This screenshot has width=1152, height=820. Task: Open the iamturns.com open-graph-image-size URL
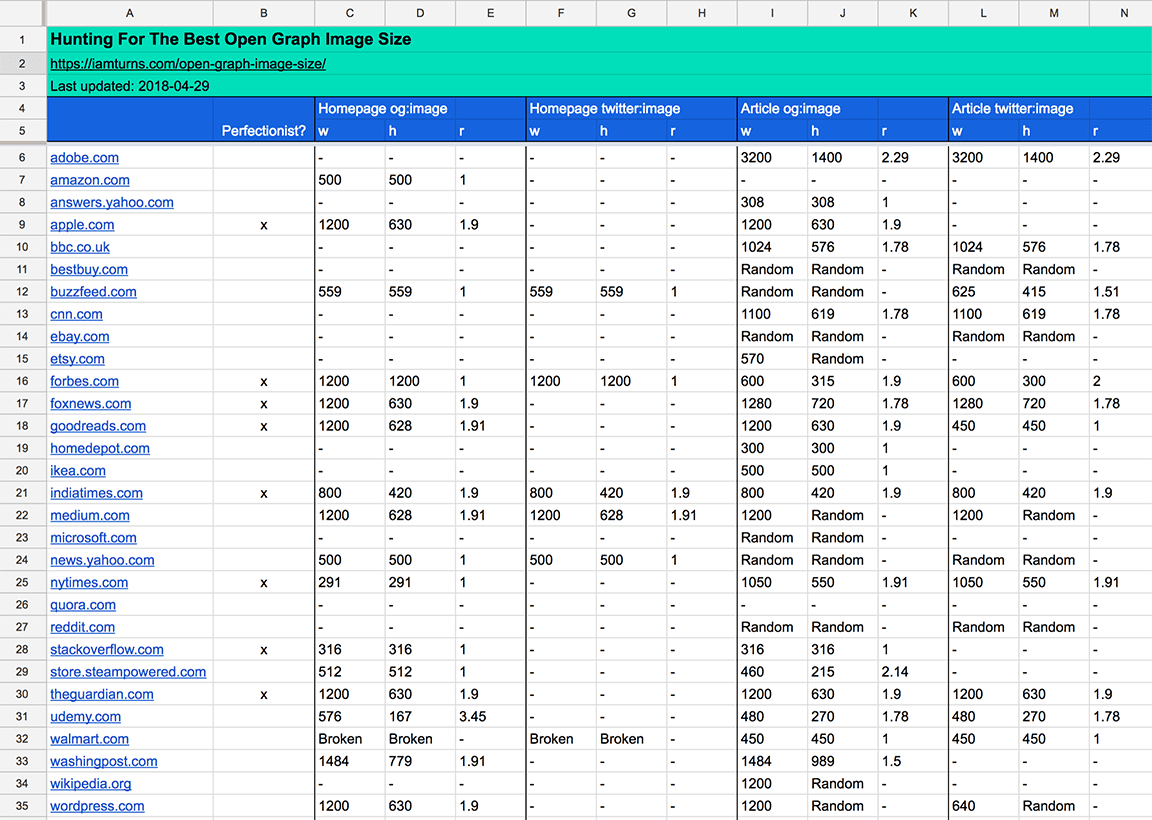click(x=187, y=64)
